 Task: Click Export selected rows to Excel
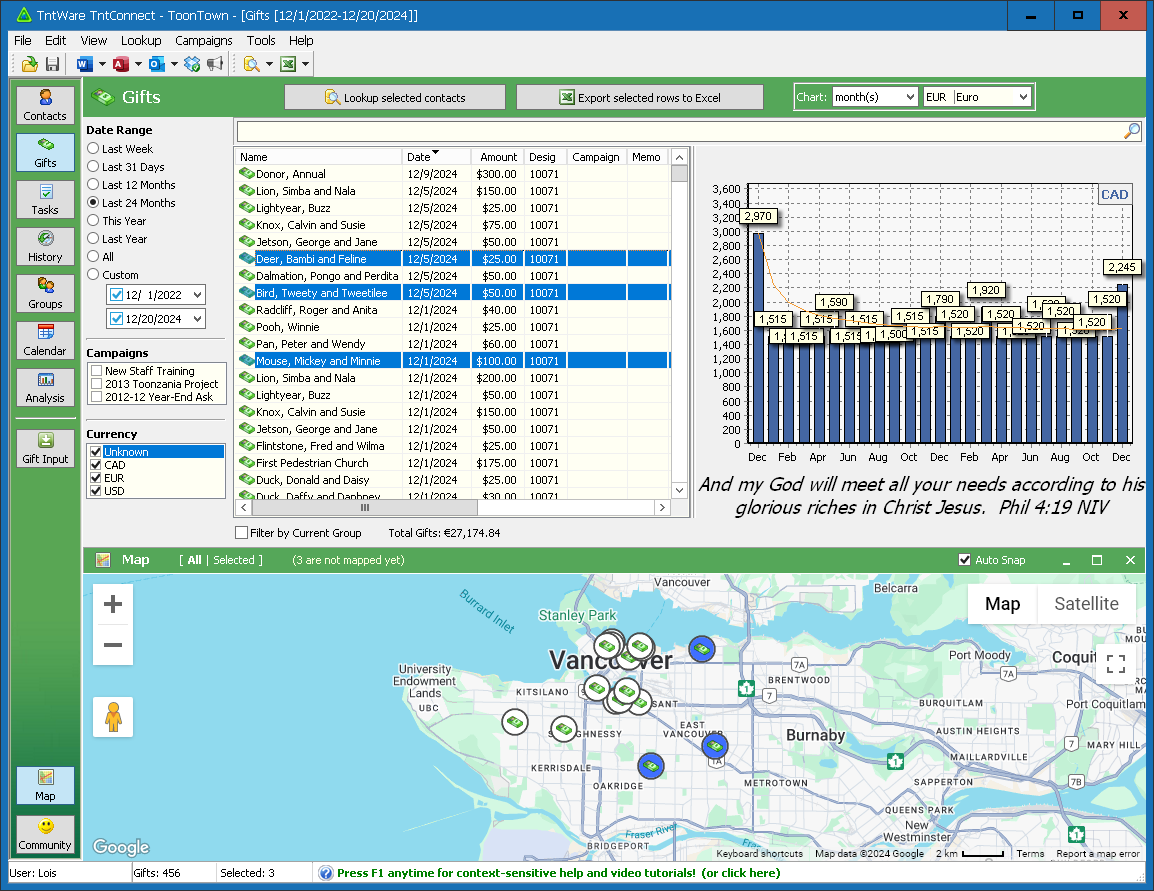(640, 97)
